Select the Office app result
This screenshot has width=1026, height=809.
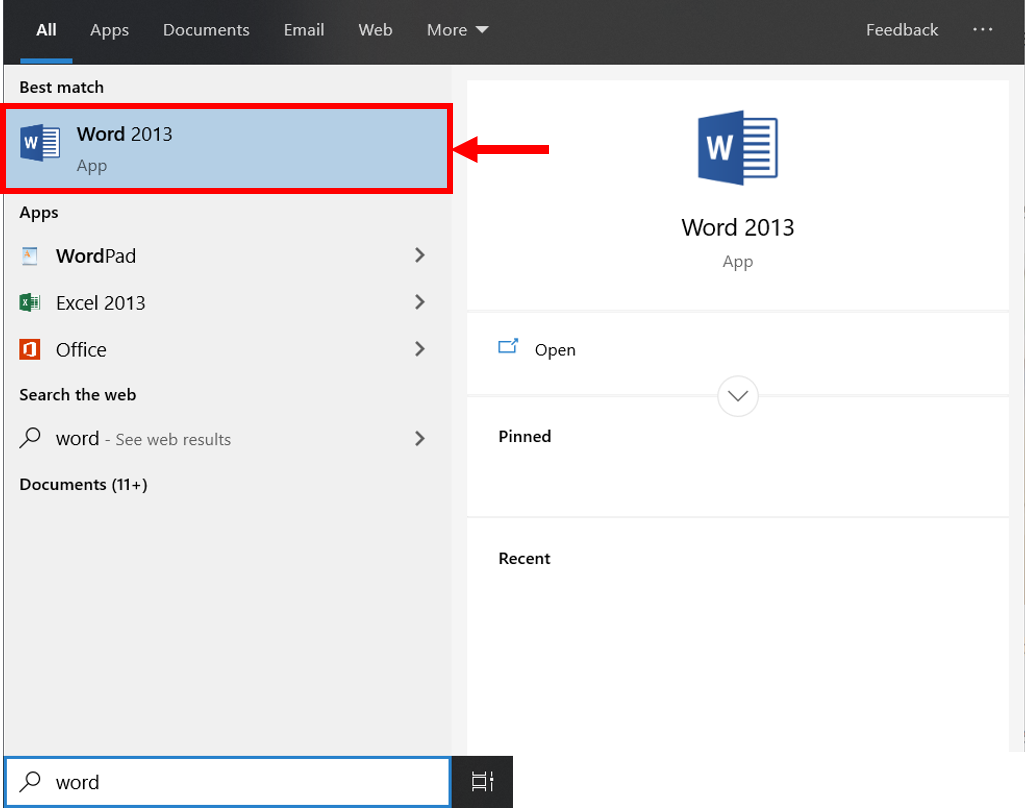226,350
